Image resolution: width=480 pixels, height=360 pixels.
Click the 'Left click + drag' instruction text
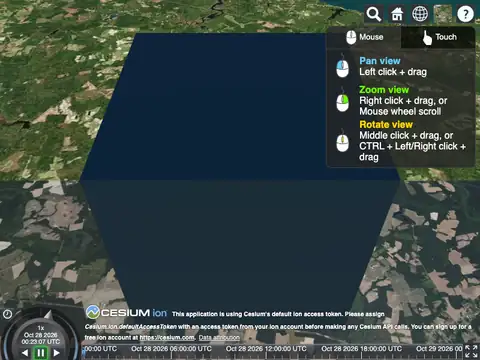click(x=393, y=72)
